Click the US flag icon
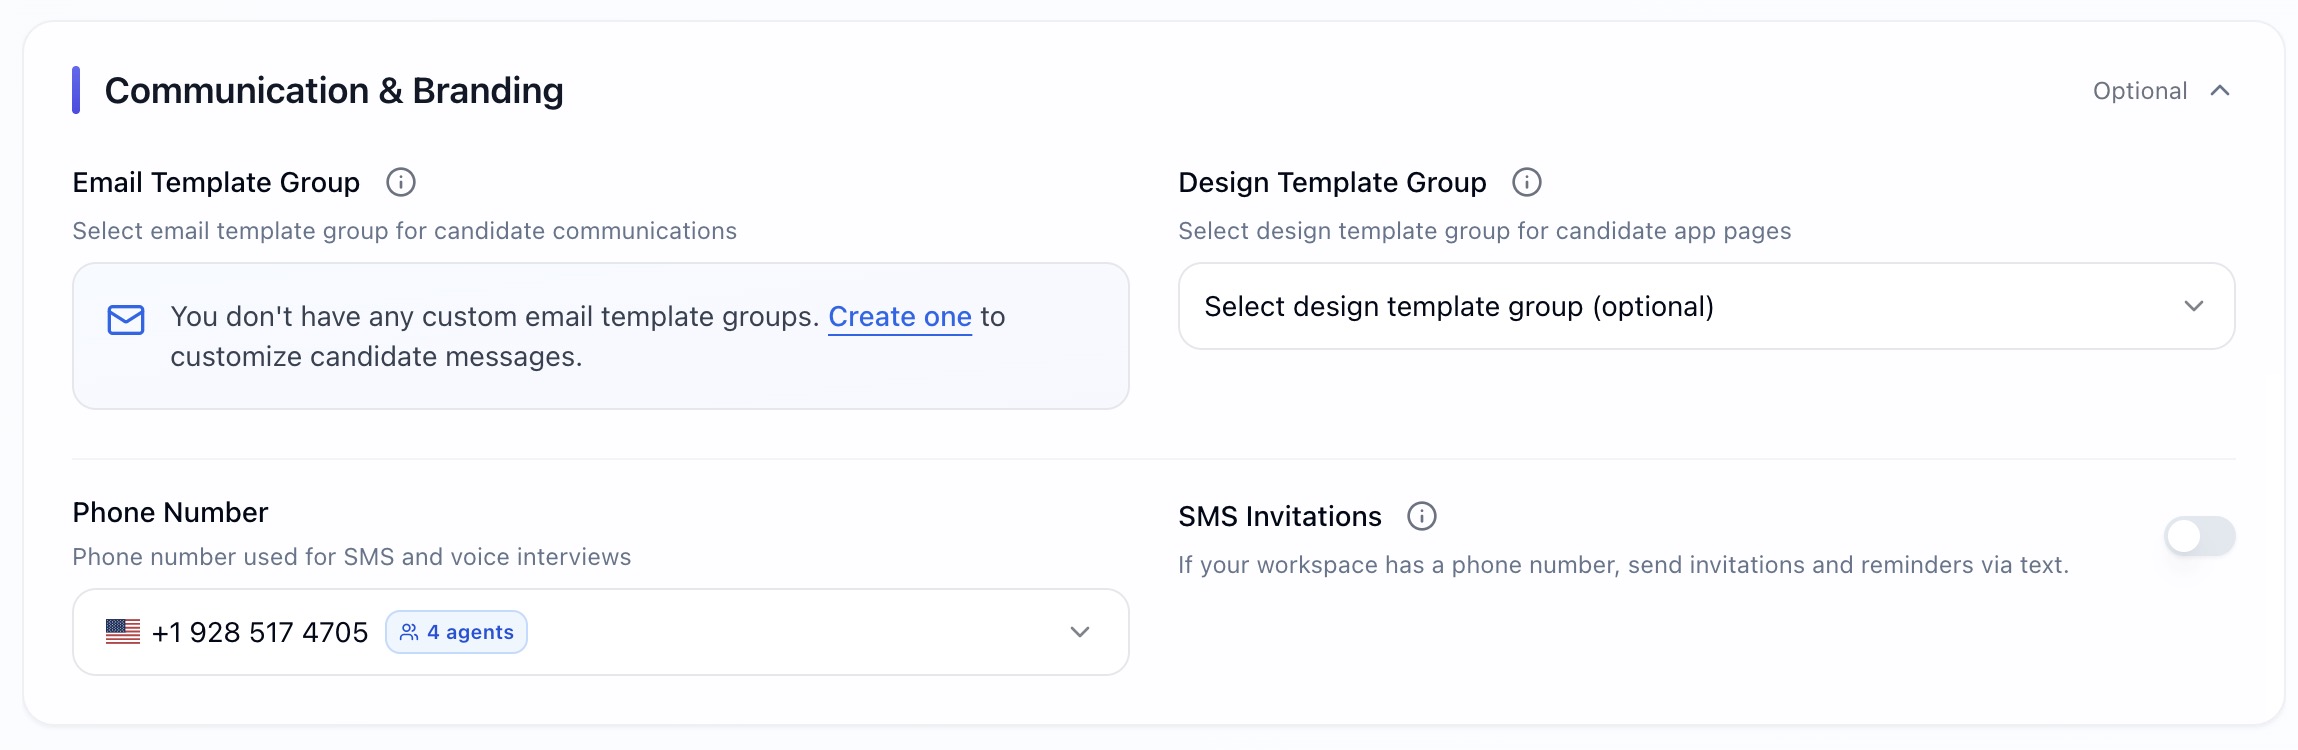This screenshot has width=2298, height=750. coord(123,632)
